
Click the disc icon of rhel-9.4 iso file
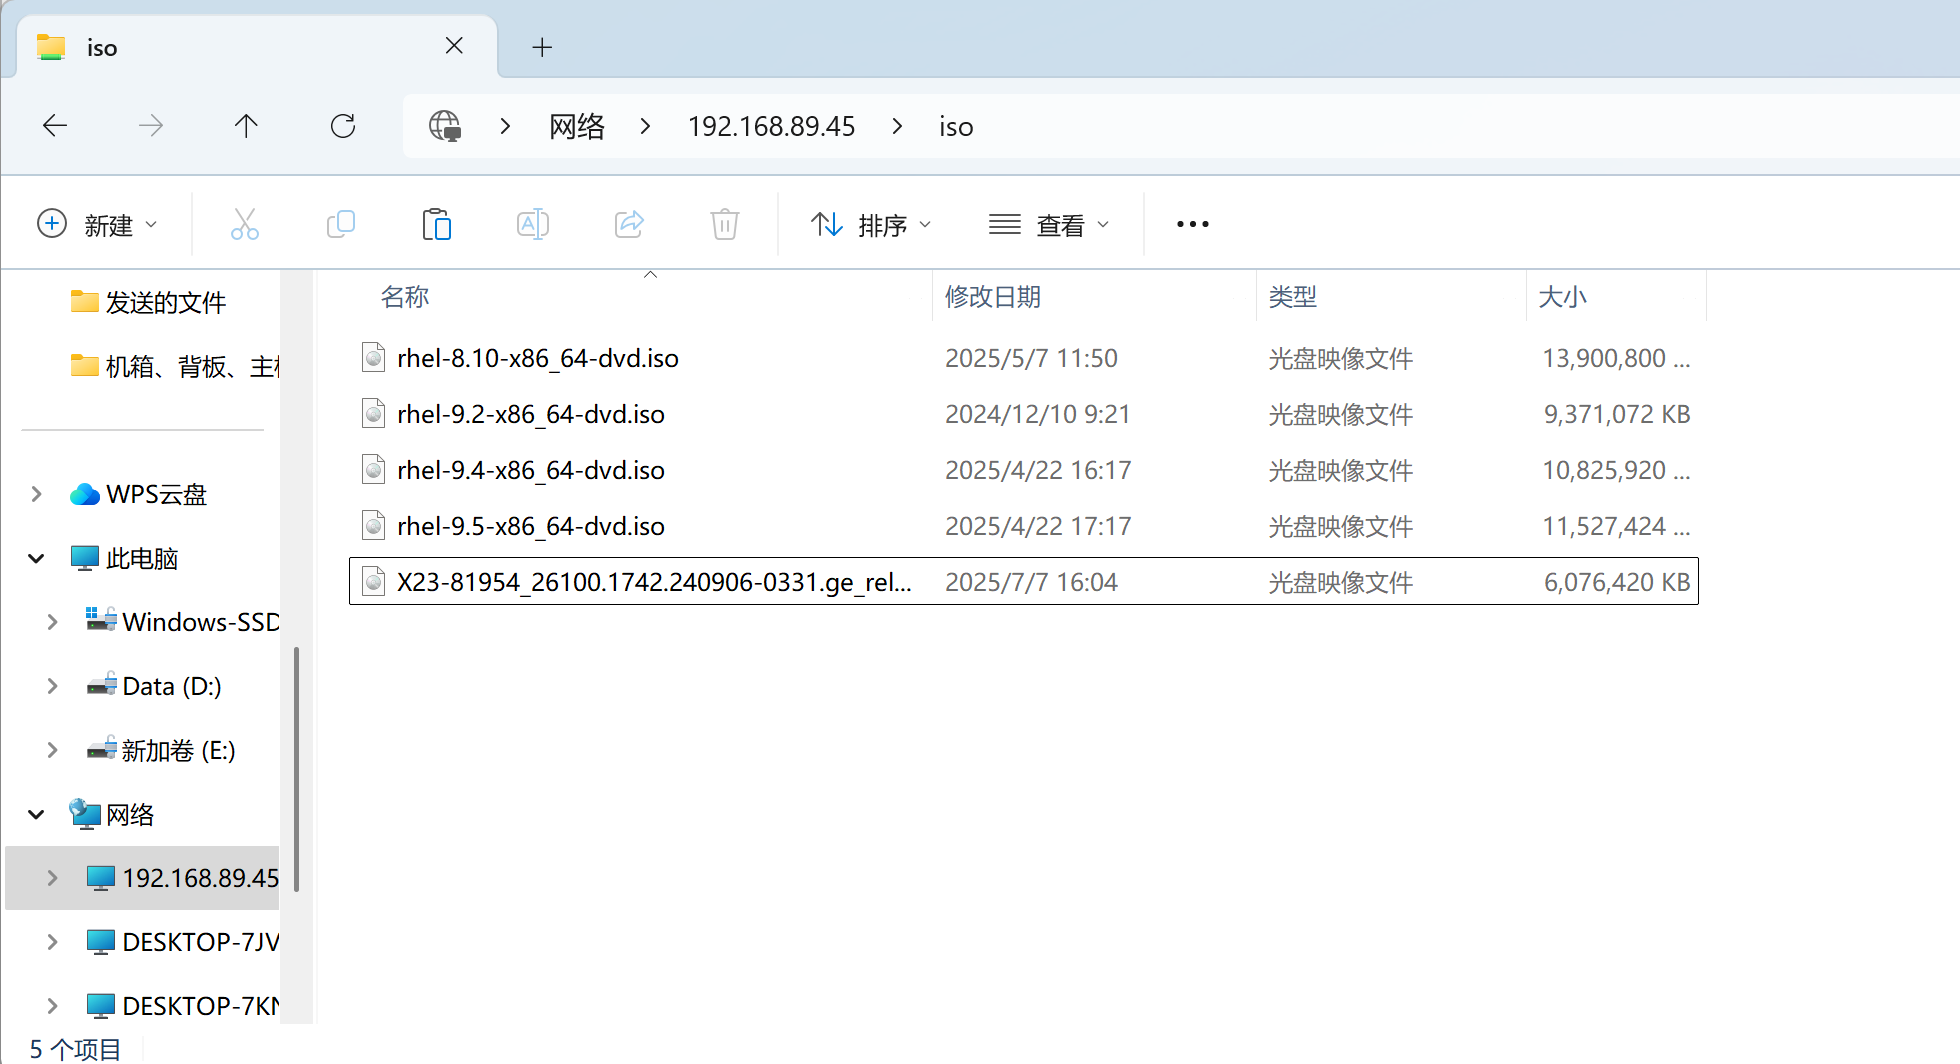tap(374, 469)
